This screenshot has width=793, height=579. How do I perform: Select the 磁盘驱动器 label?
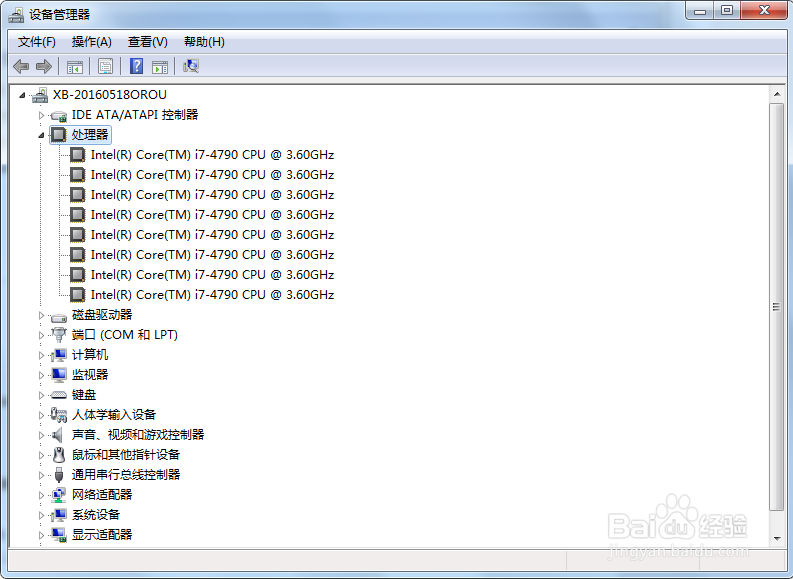102,315
